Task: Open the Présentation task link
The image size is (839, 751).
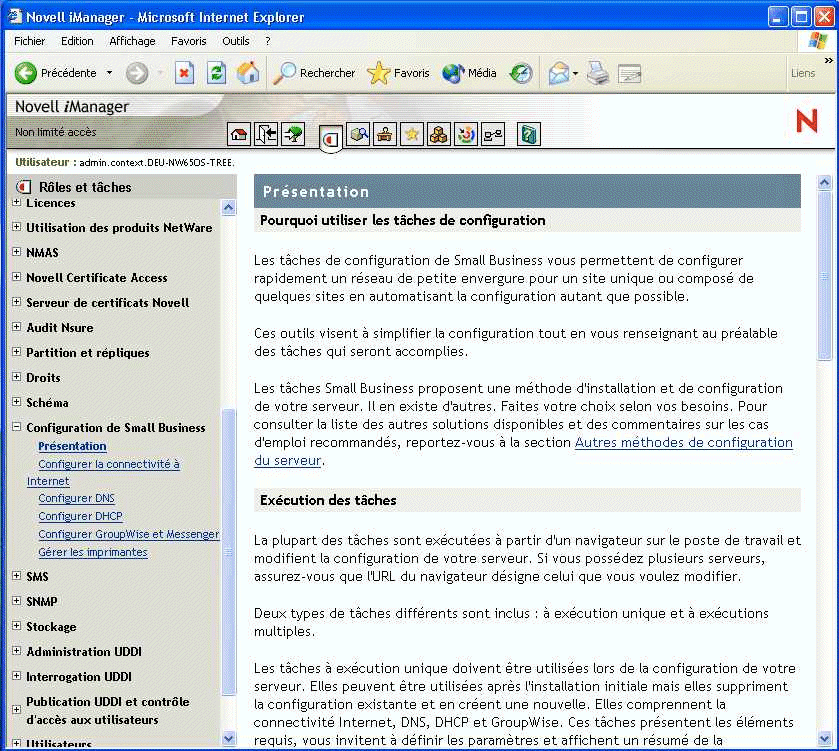Action: [72, 446]
